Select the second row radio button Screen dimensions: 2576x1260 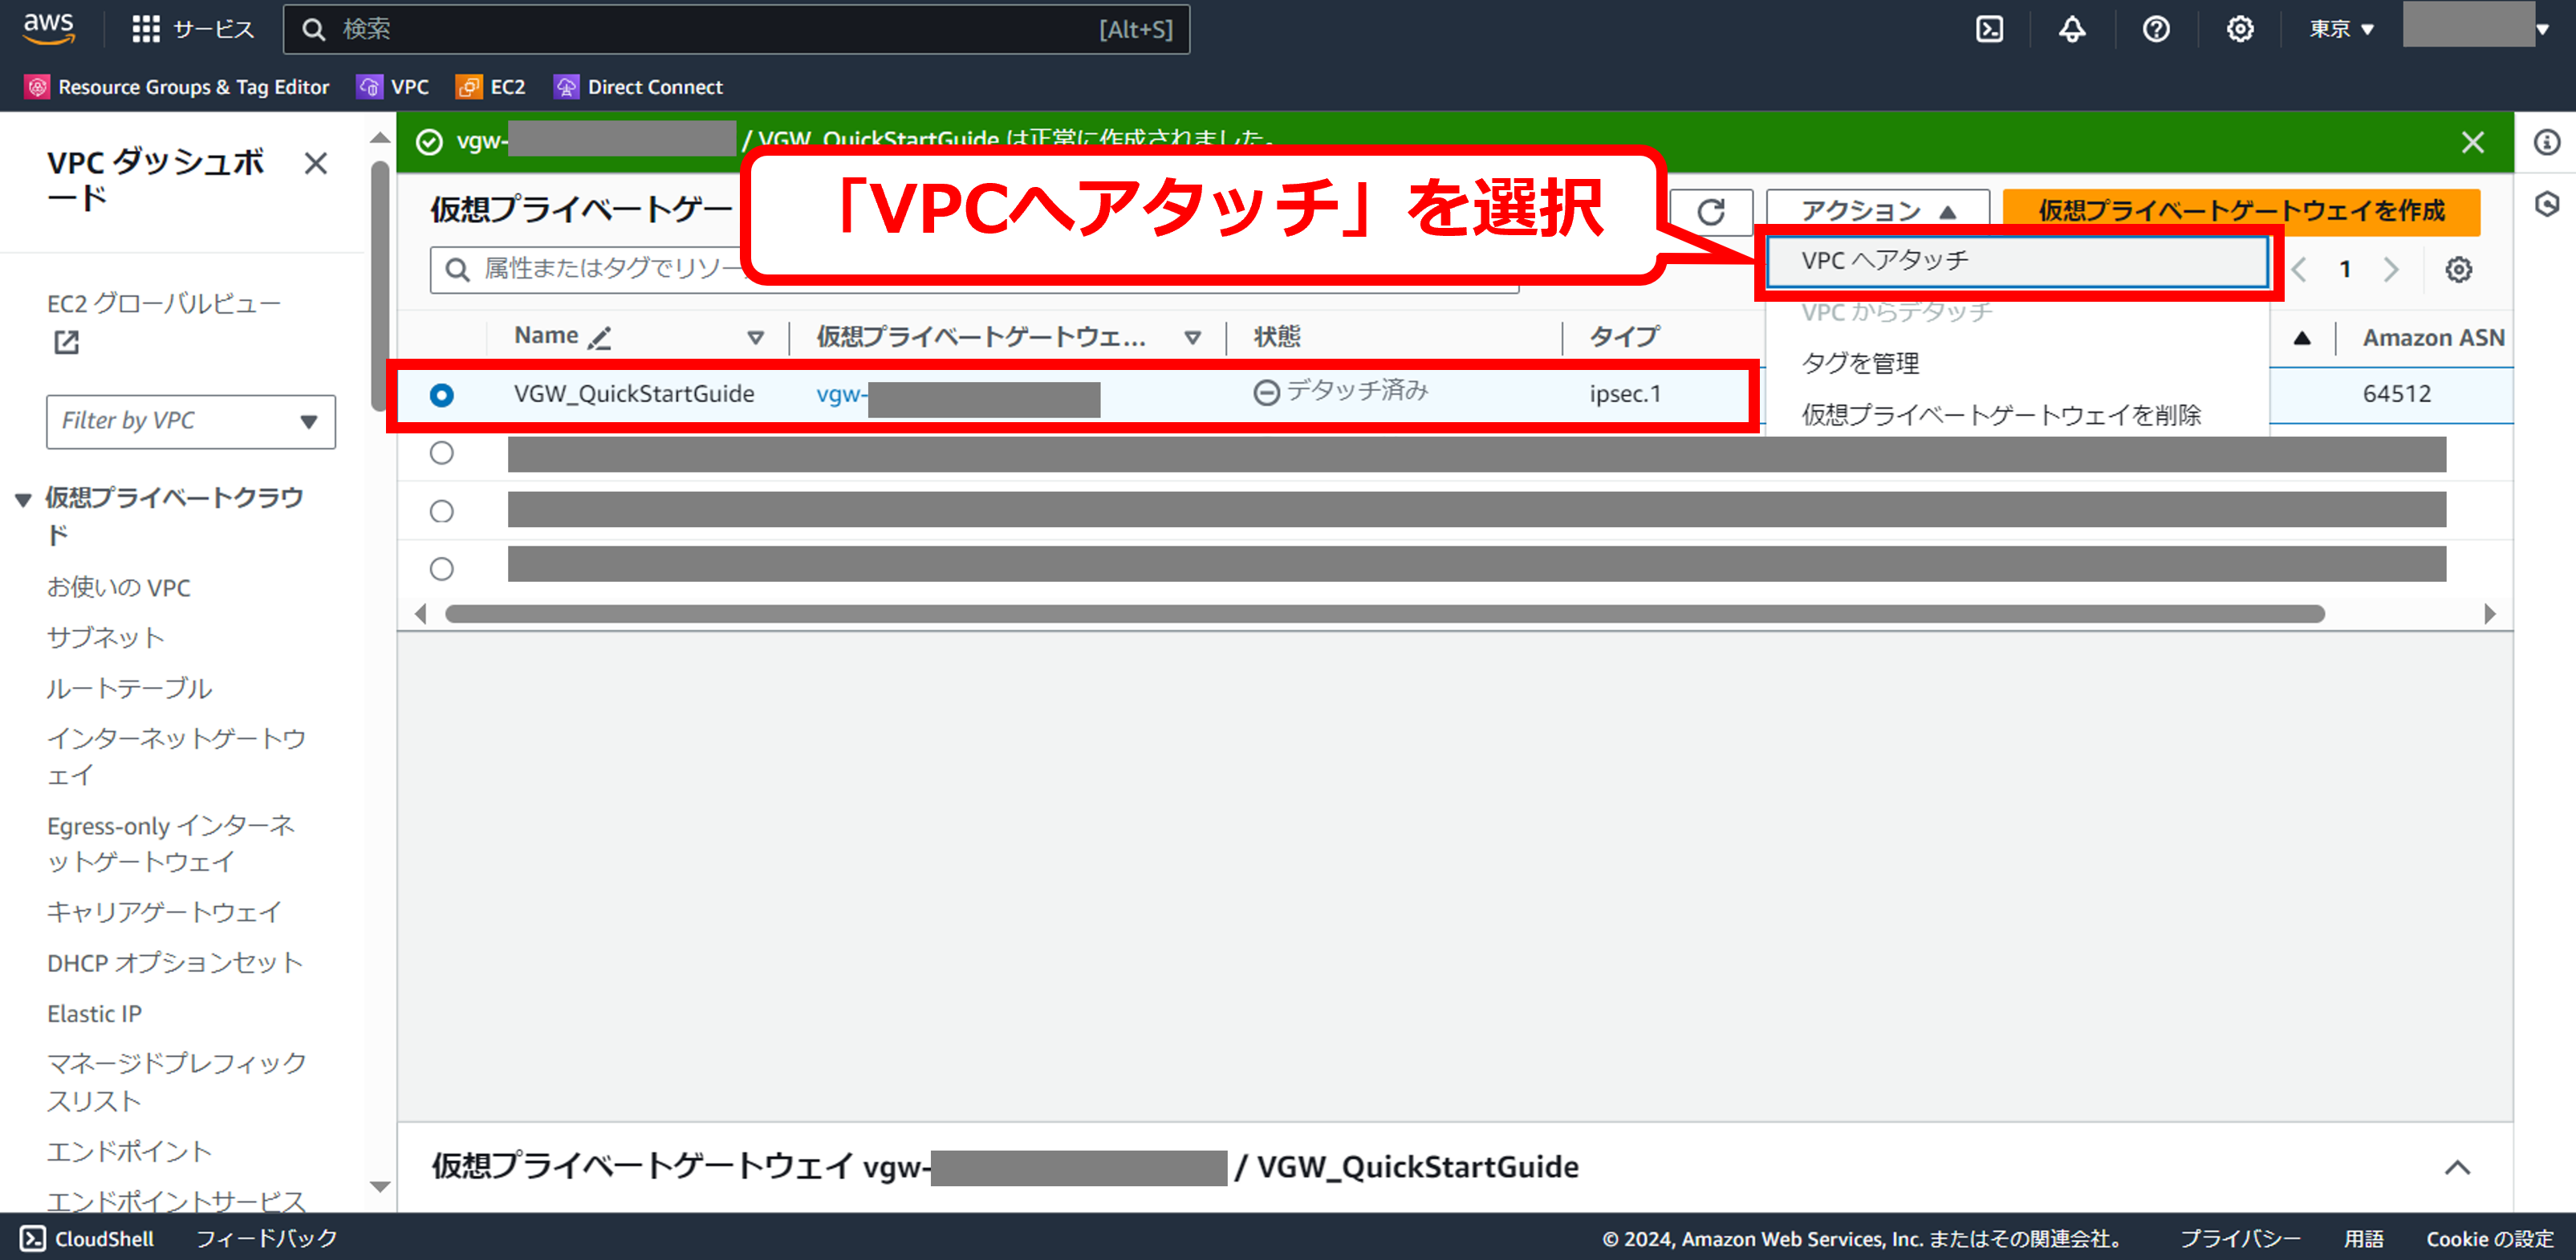tap(441, 453)
